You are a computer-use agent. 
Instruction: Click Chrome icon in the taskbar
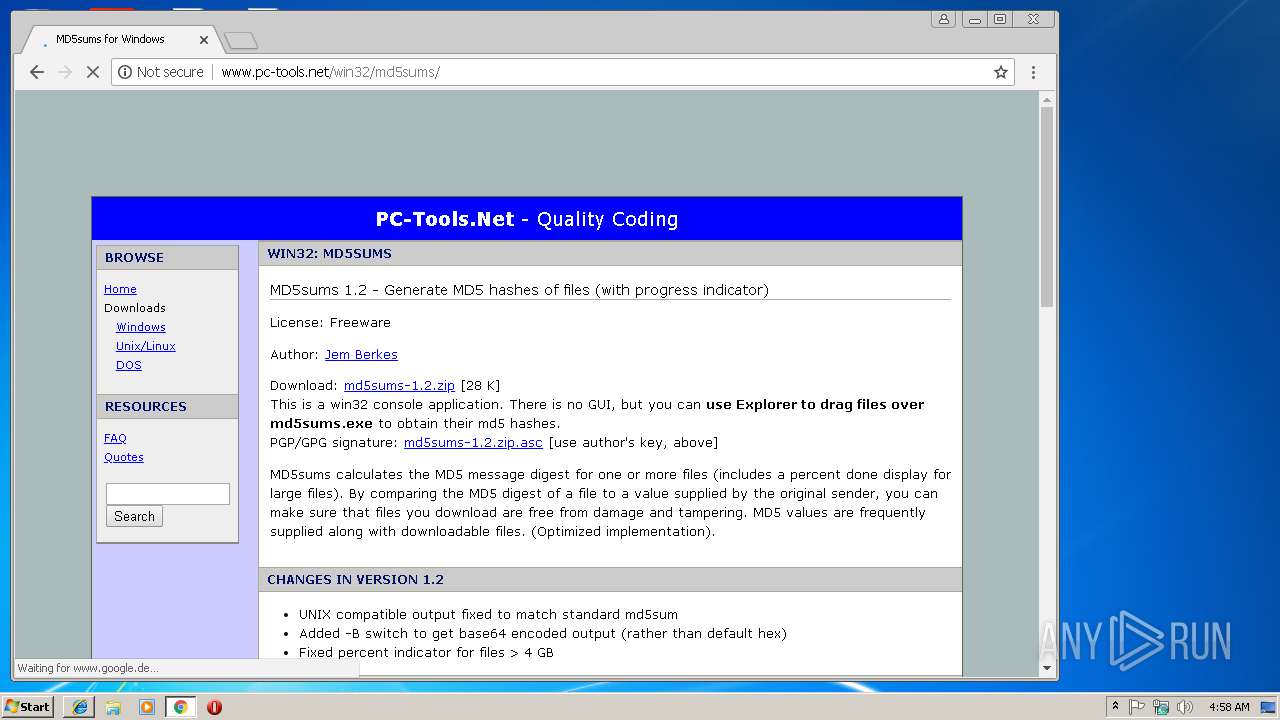[x=180, y=706]
